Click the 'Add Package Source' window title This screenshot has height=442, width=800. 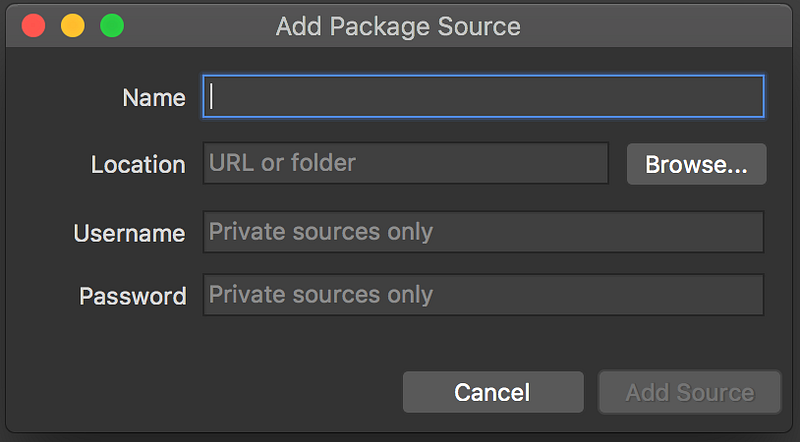[398, 26]
